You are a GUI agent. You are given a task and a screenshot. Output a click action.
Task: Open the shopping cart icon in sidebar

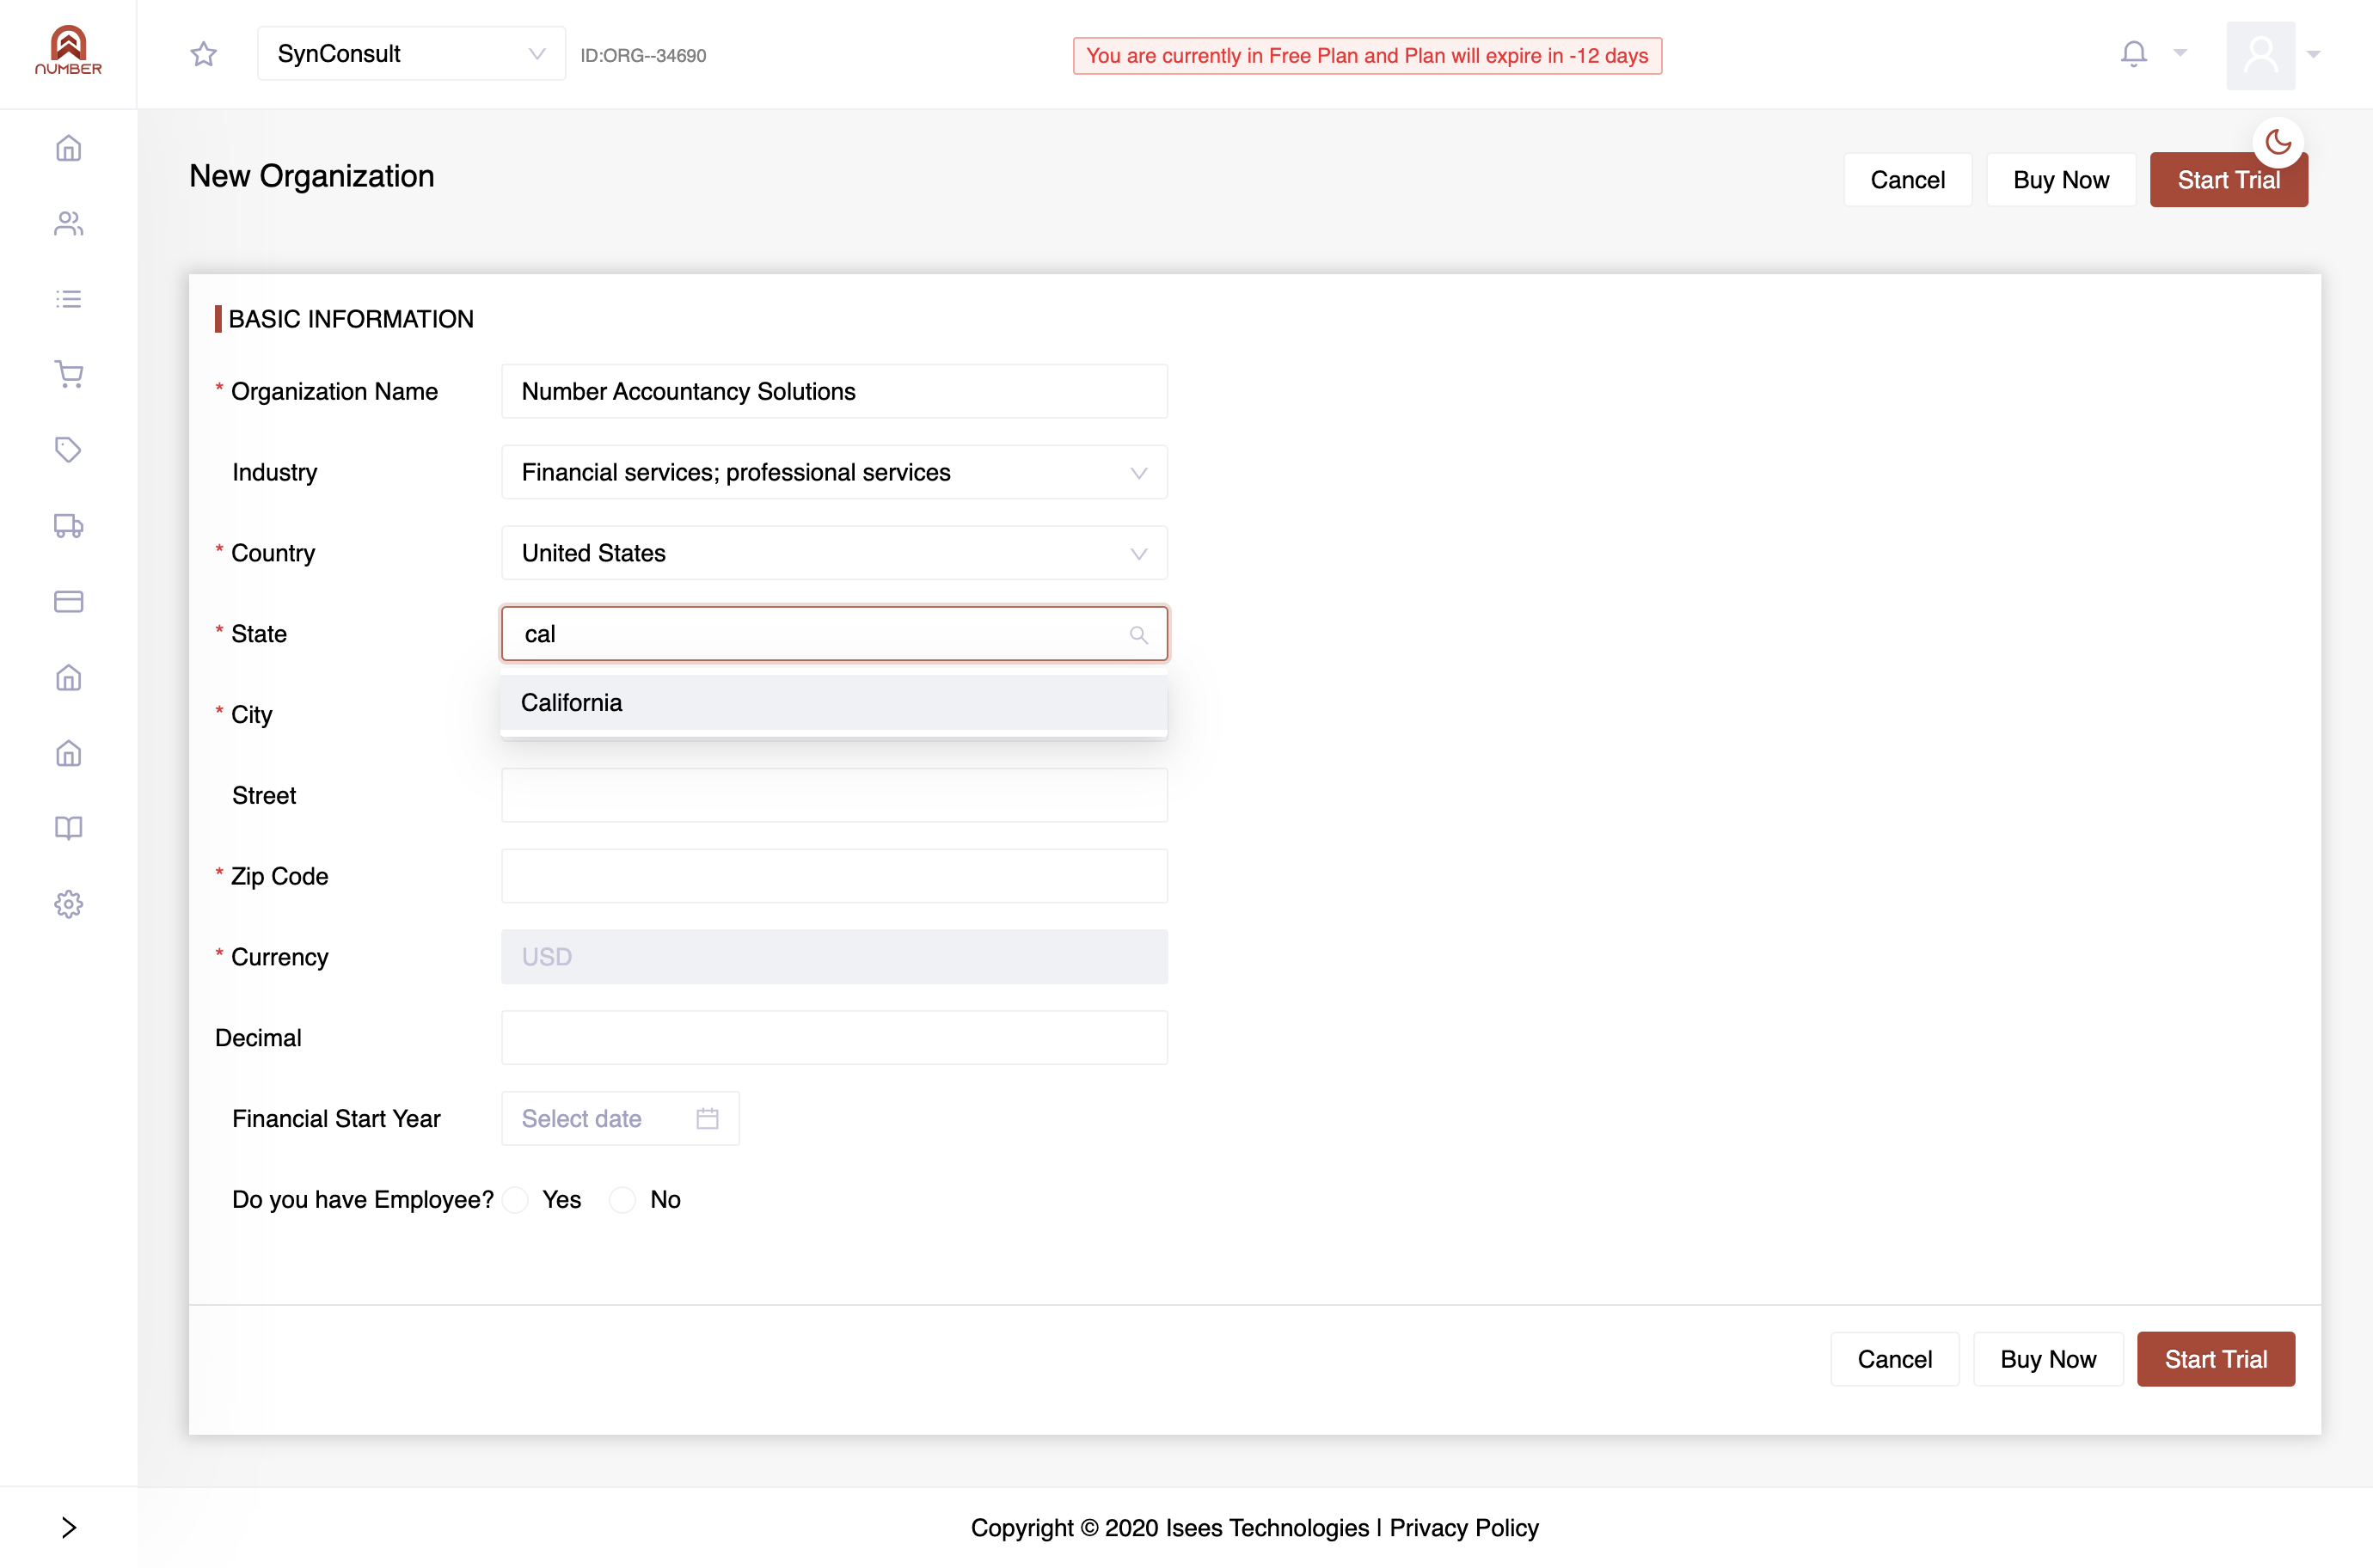(68, 374)
